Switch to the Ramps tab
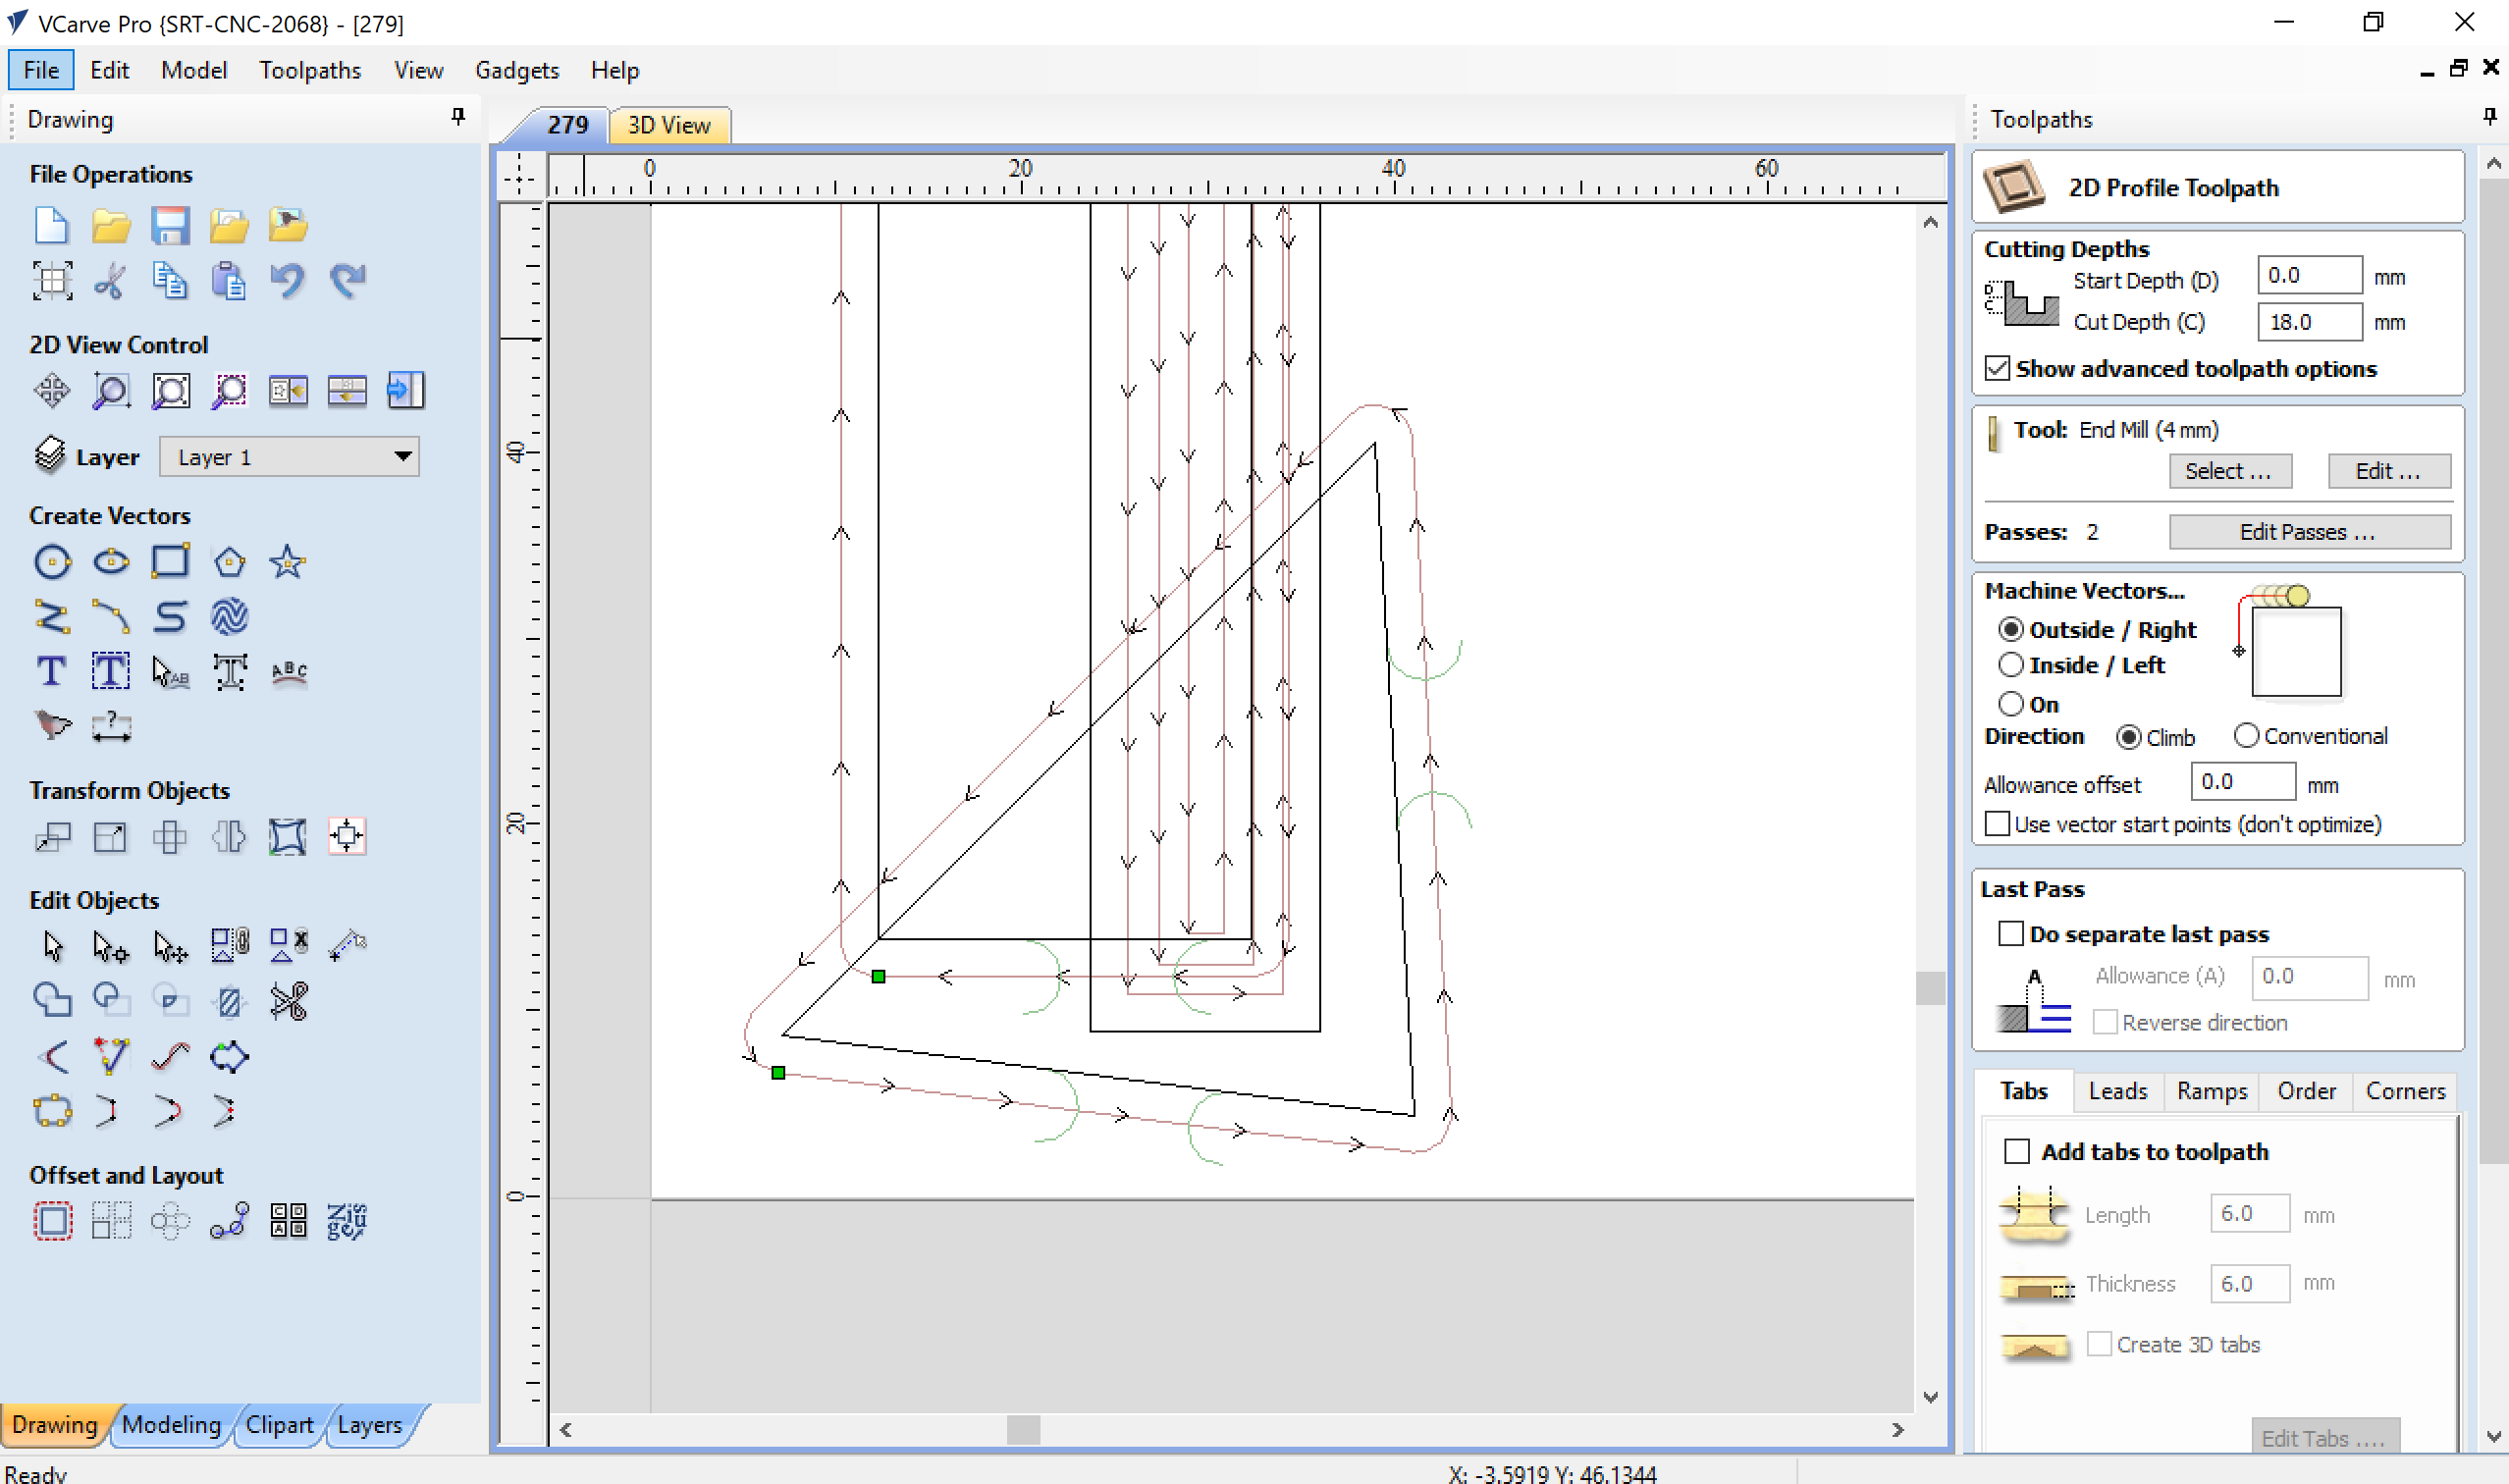The image size is (2509, 1484). 2211,1091
